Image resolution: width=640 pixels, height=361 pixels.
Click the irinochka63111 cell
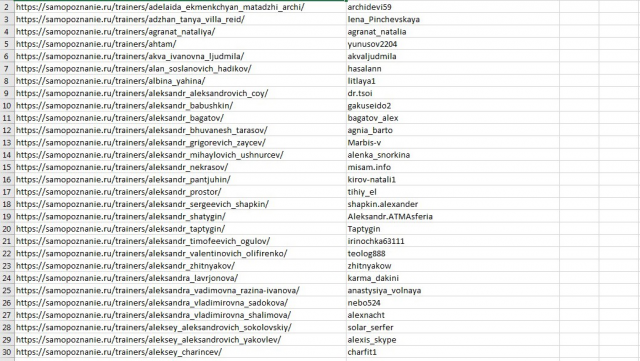click(x=453, y=241)
